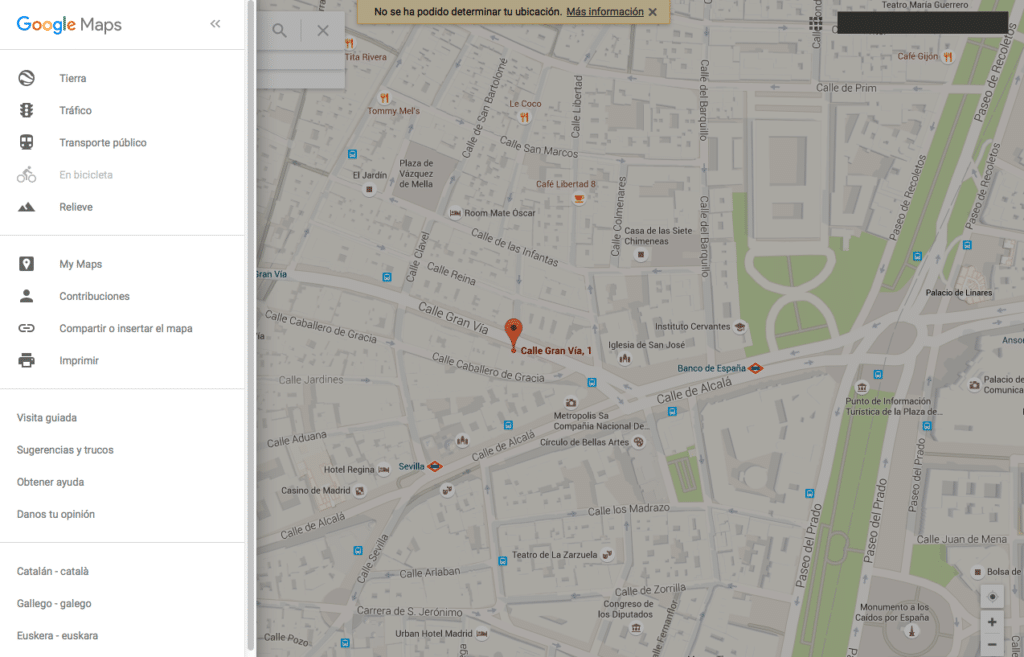This screenshot has width=1024, height=657.
Task: Select the Calle Gran Vía 1 map pin
Action: pos(514,330)
